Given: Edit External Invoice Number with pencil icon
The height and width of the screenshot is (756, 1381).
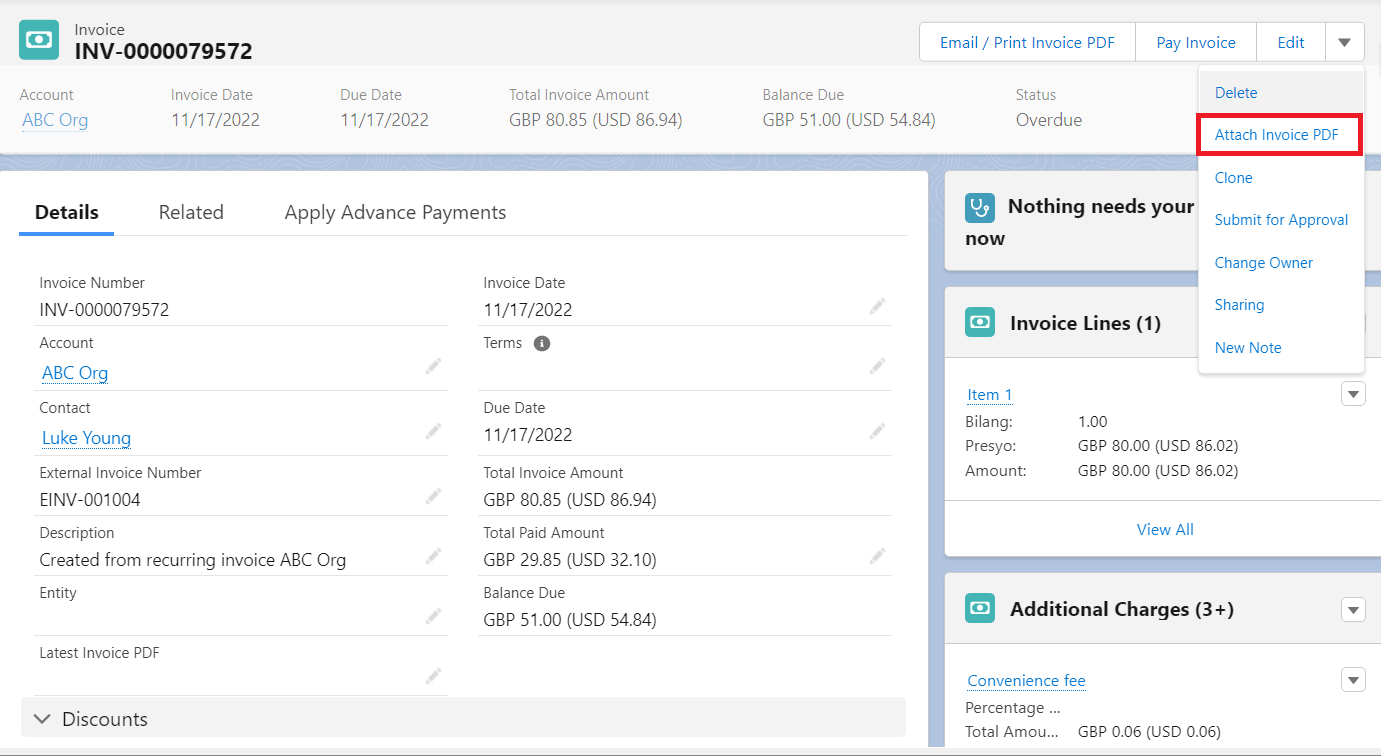Looking at the screenshot, I should coord(433,496).
